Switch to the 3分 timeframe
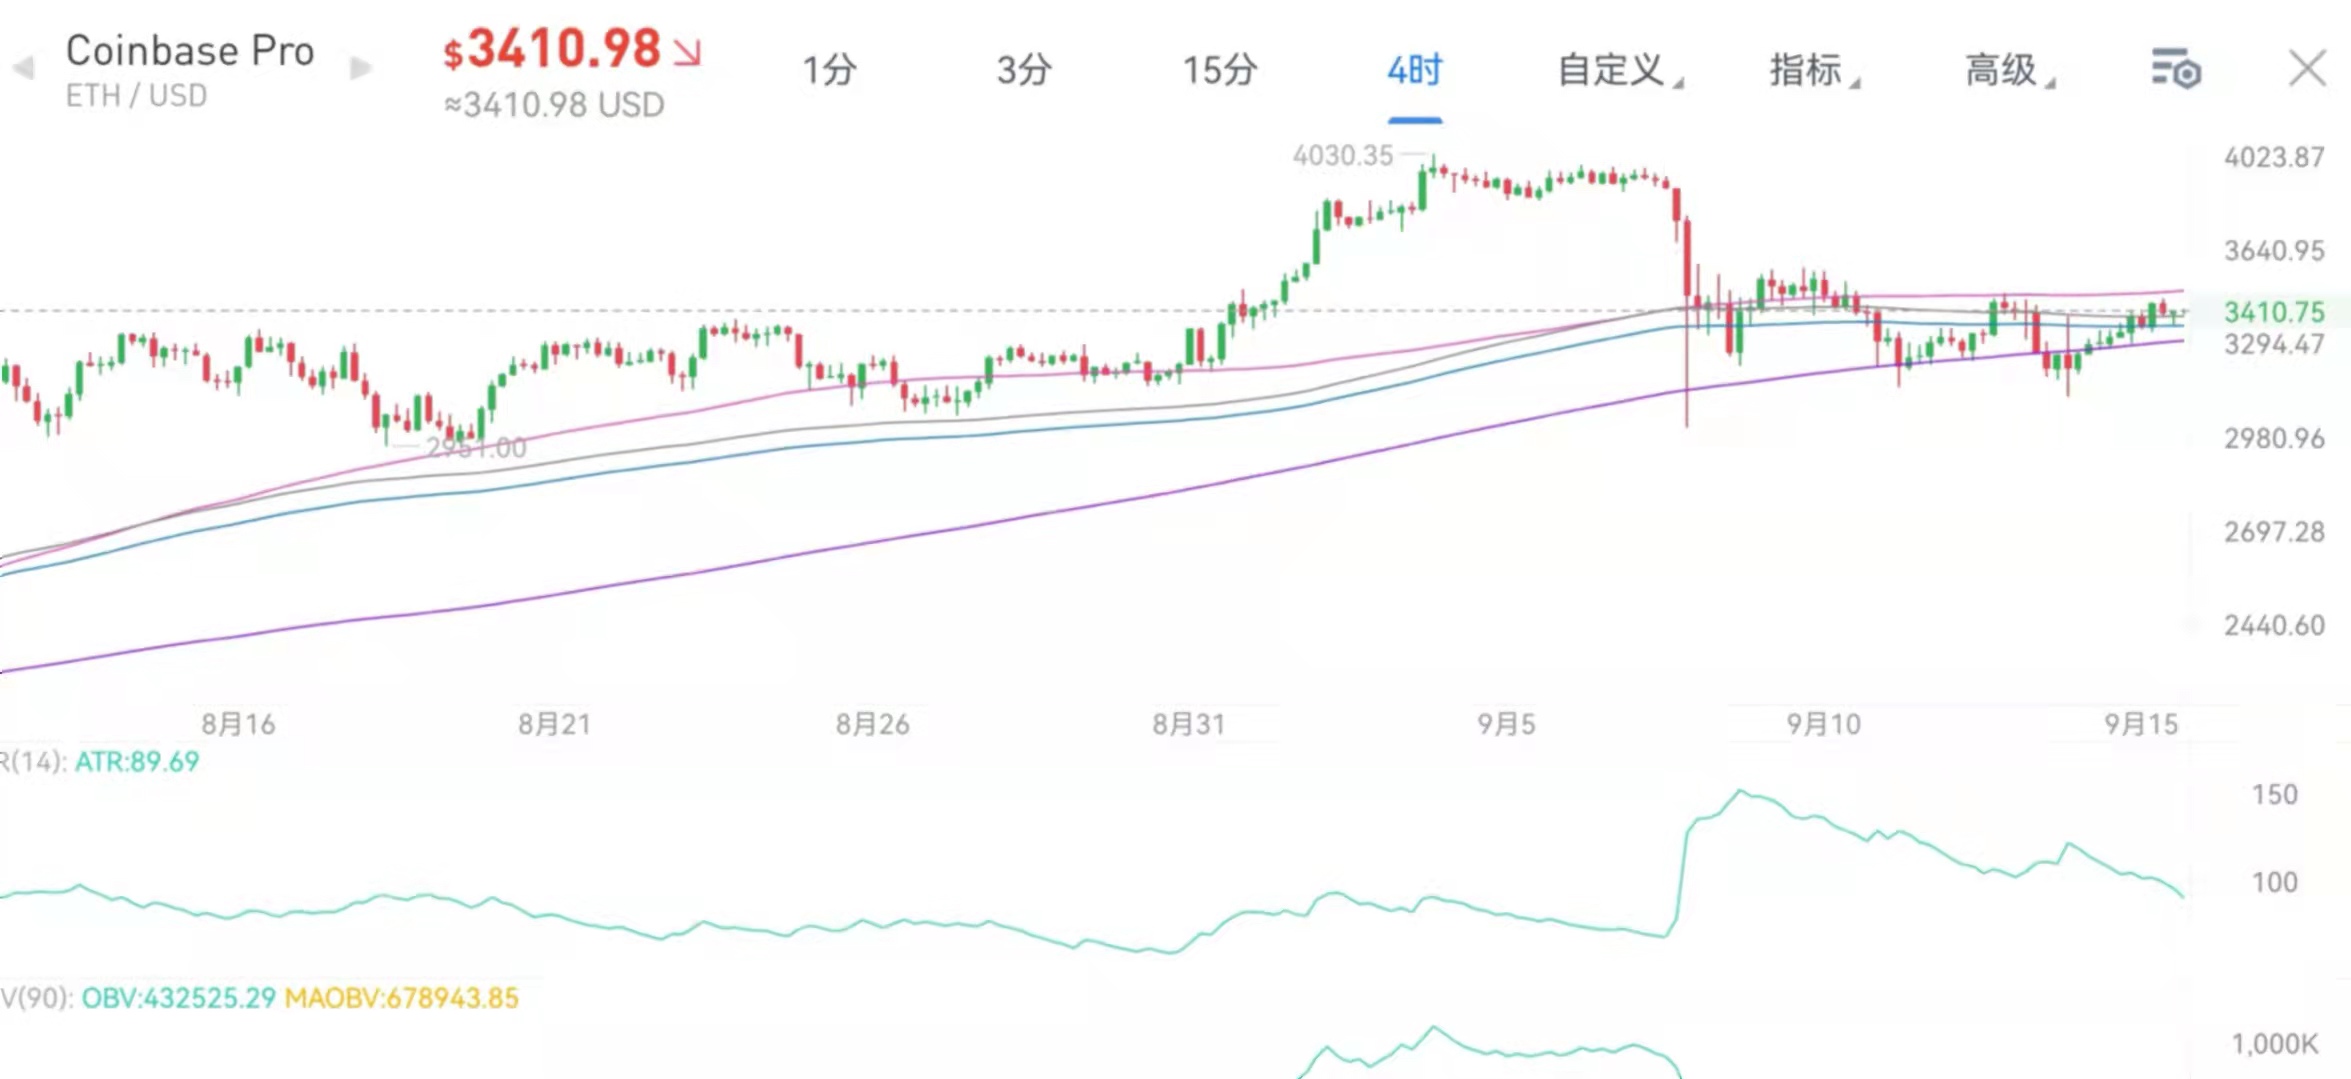This screenshot has height=1079, width=2351. click(x=1024, y=70)
